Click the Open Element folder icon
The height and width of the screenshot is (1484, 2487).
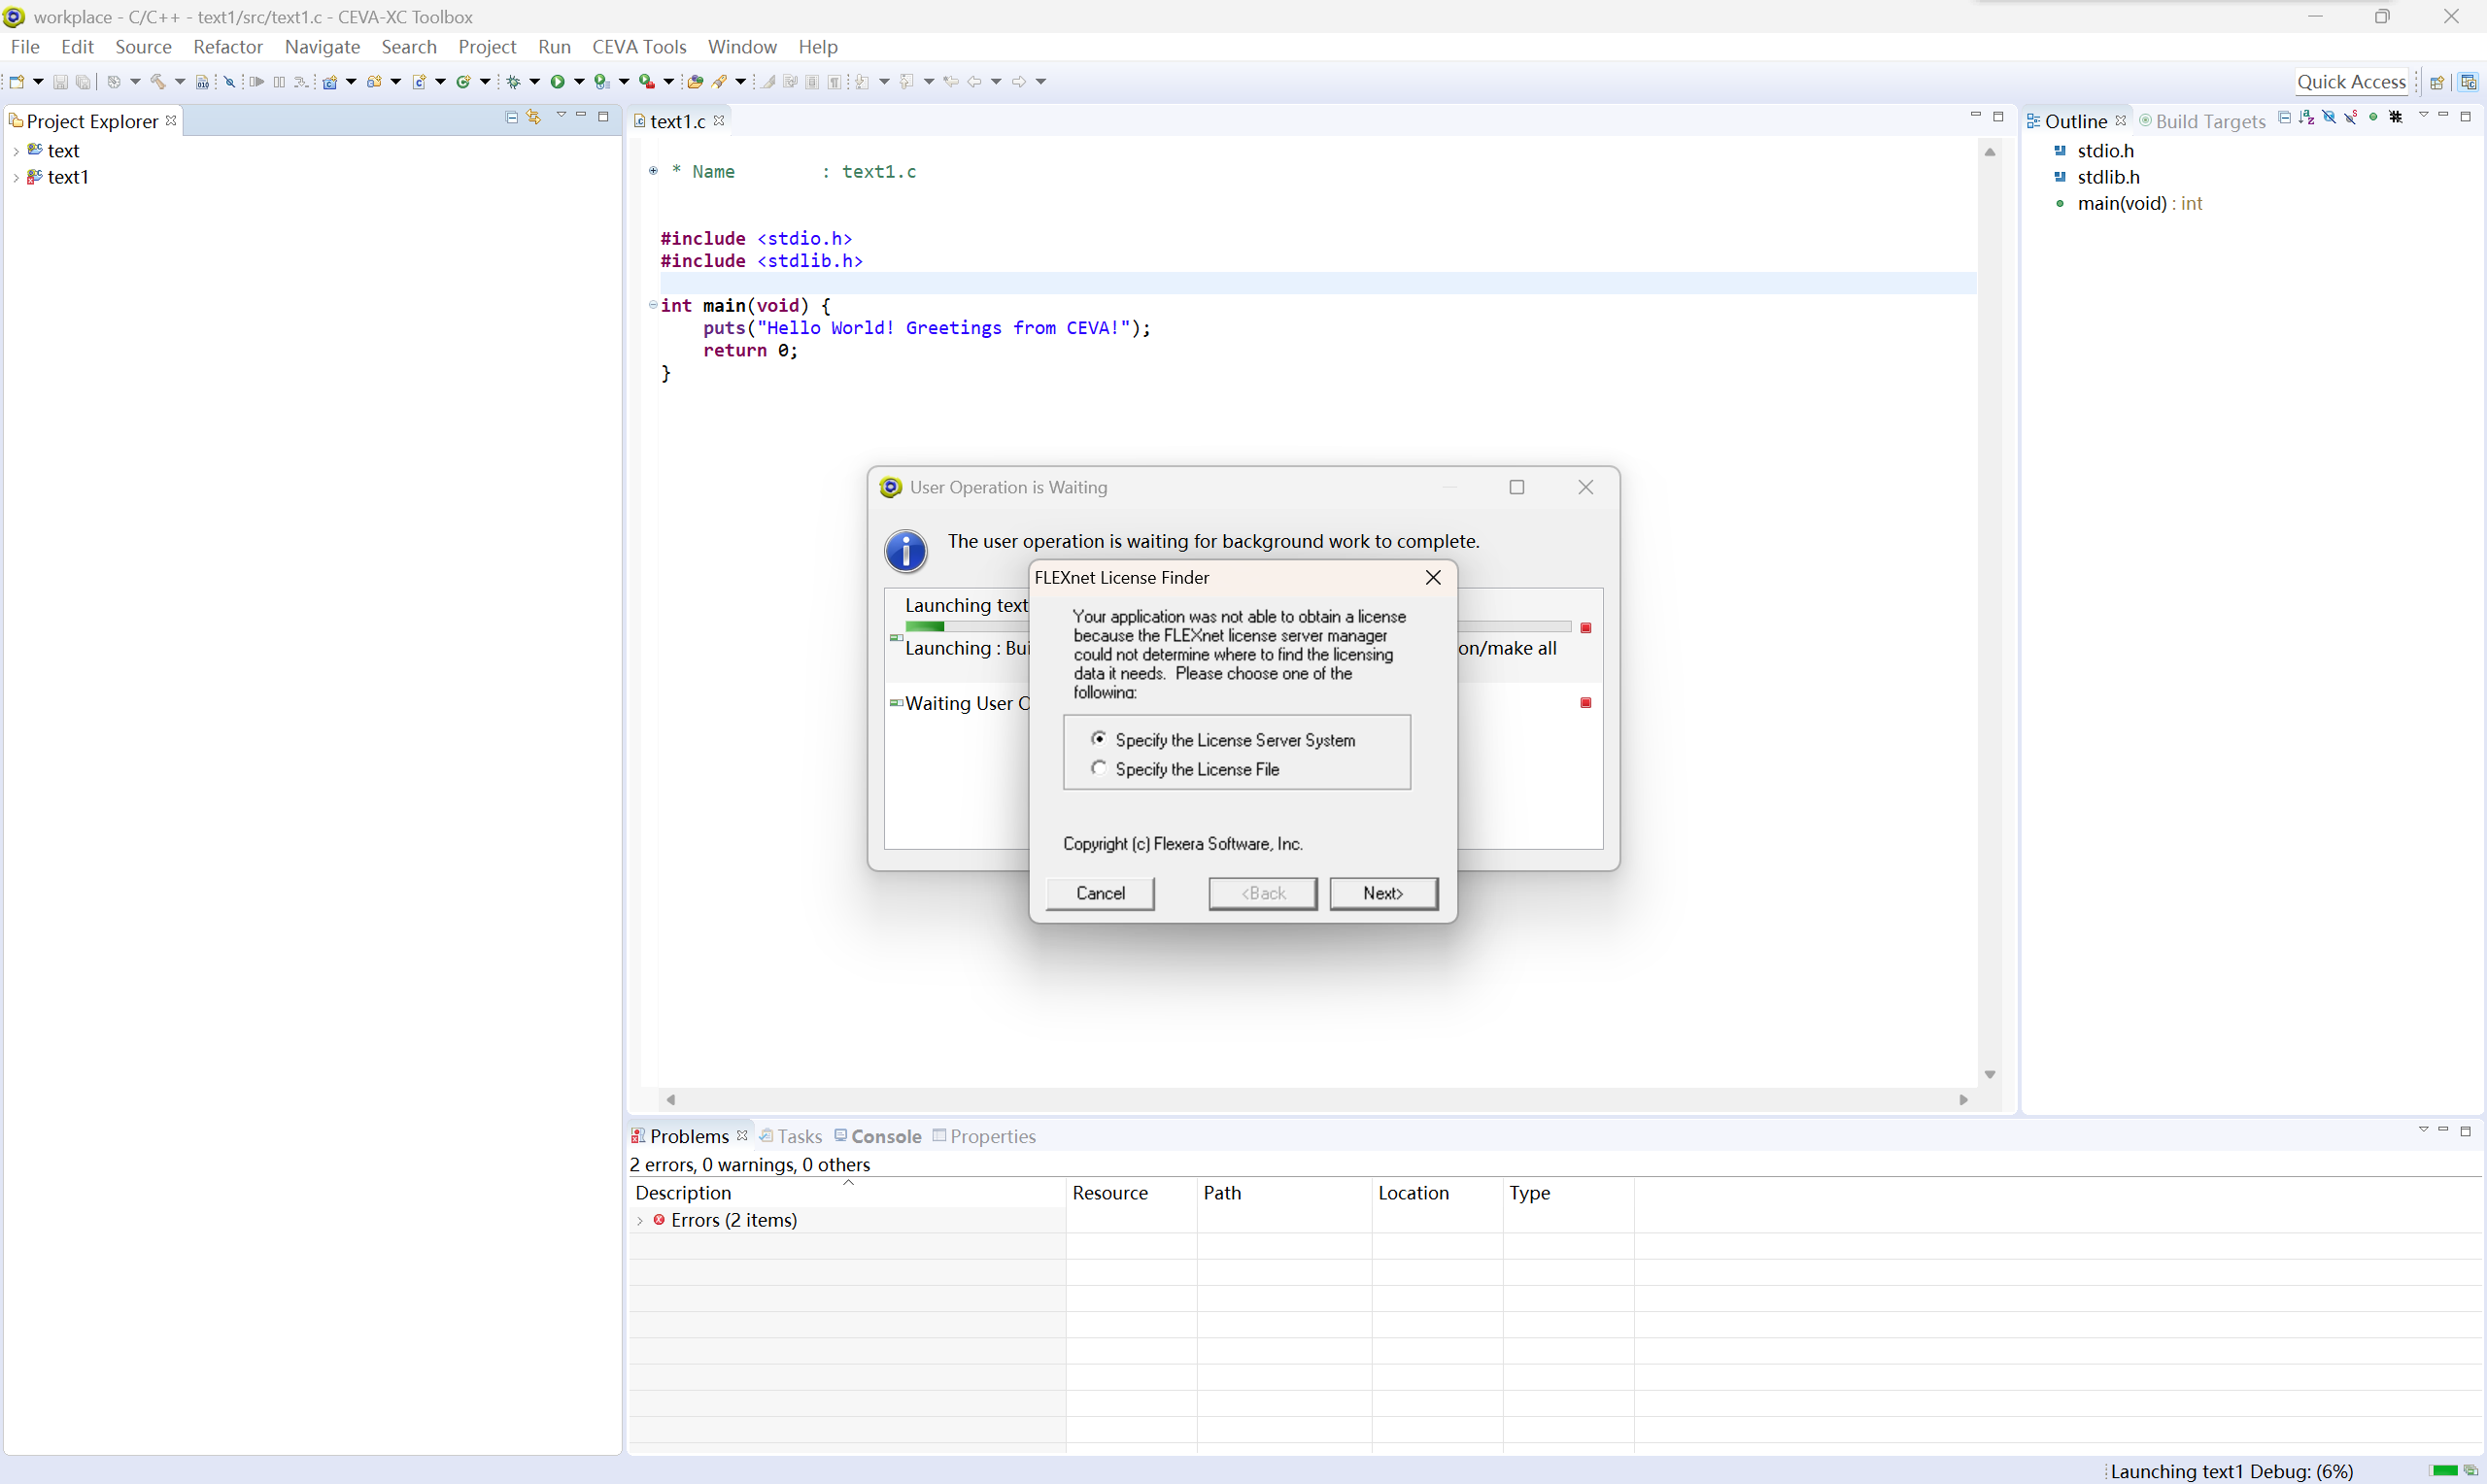tap(695, 82)
